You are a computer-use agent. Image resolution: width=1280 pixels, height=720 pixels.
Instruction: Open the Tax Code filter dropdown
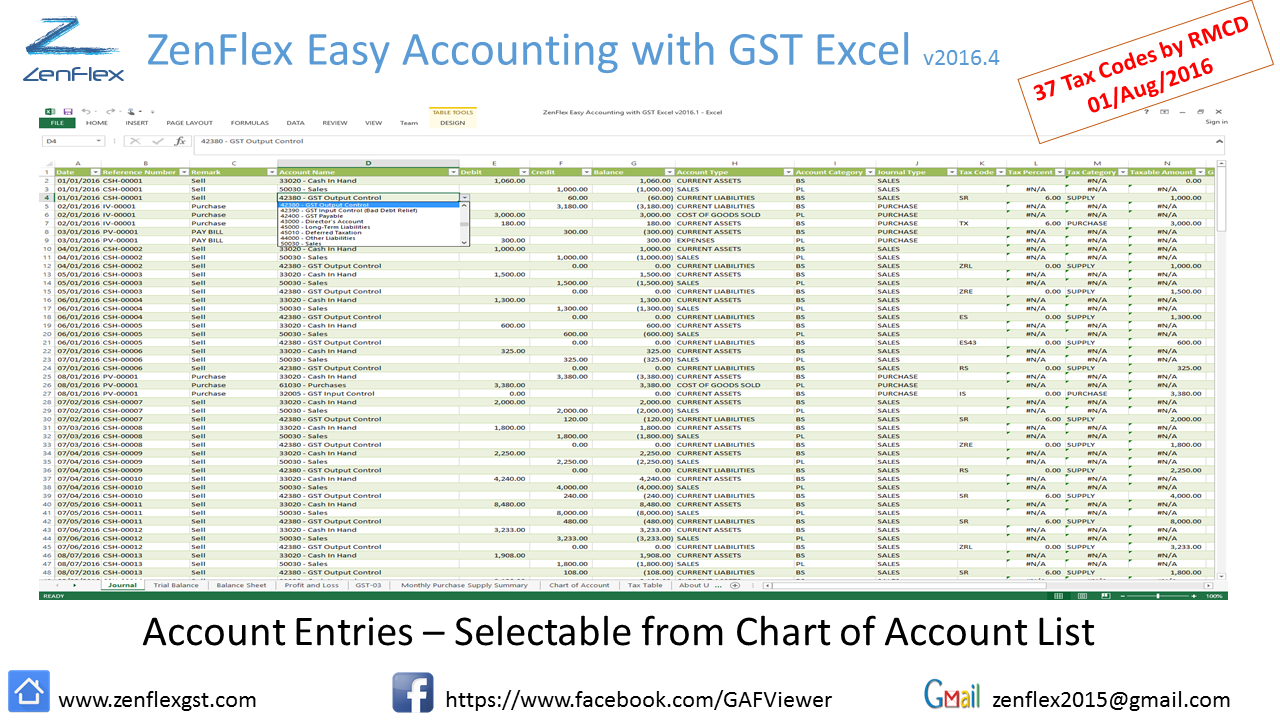click(1000, 172)
